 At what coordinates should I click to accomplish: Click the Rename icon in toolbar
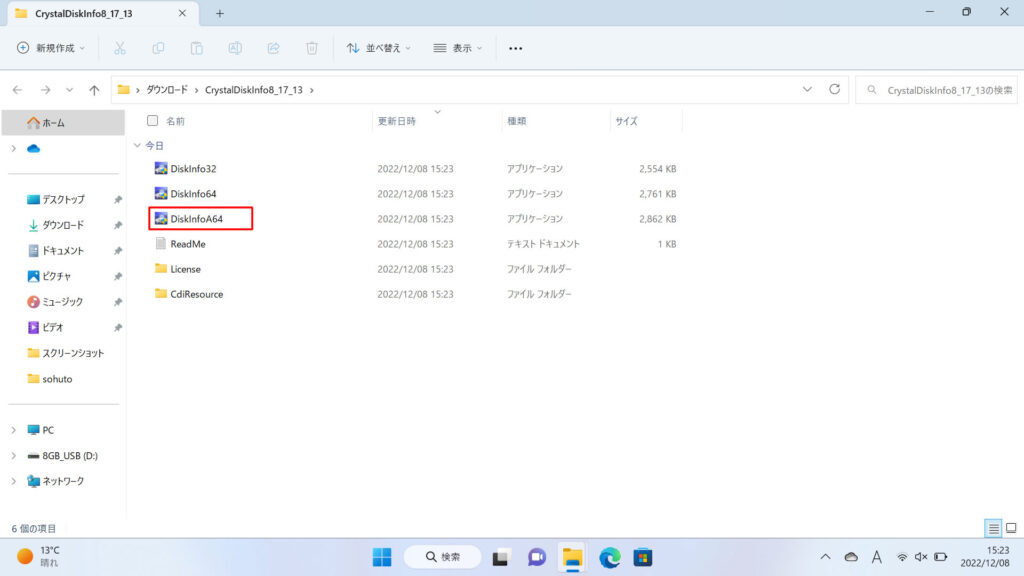[x=235, y=48]
